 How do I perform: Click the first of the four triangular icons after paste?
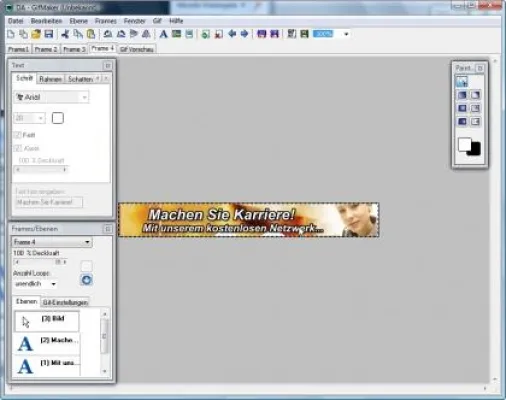[108, 34]
